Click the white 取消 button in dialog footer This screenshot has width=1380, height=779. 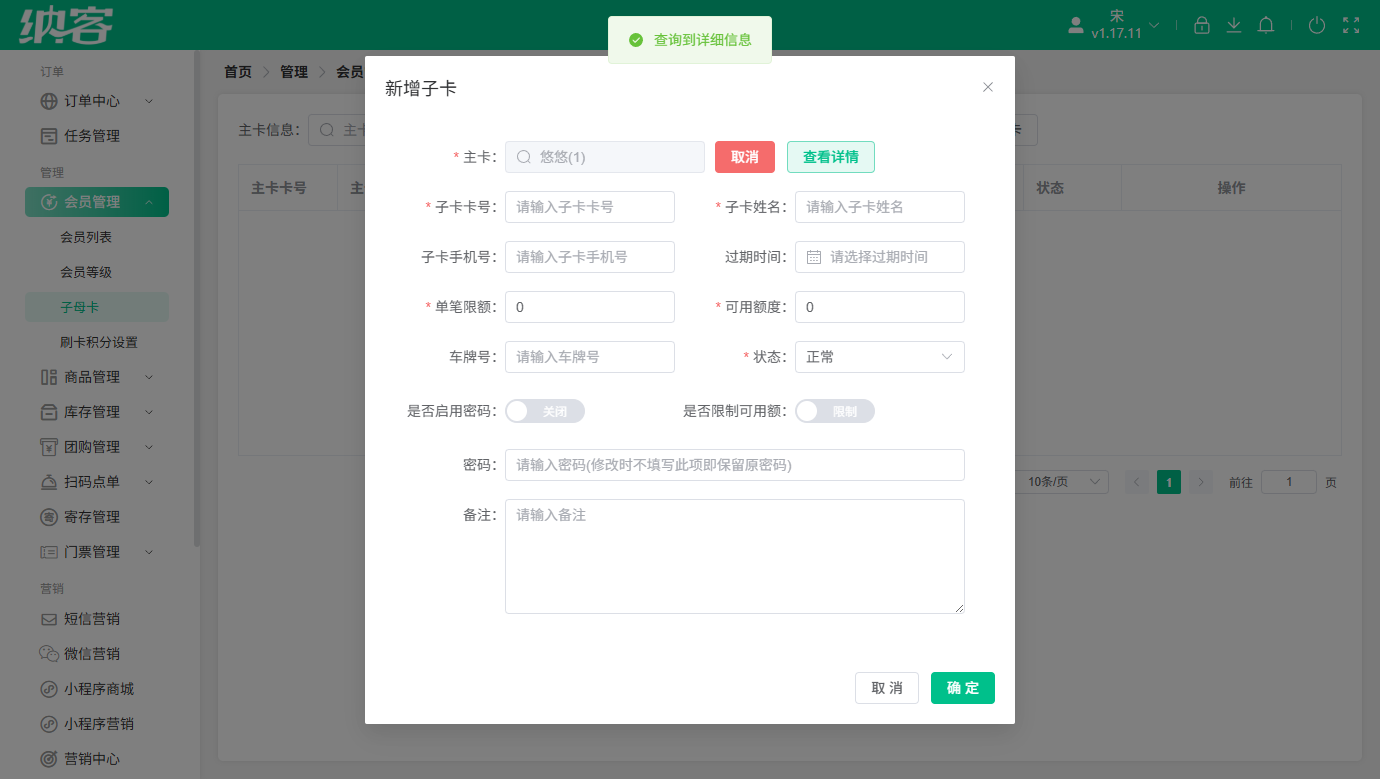[887, 688]
